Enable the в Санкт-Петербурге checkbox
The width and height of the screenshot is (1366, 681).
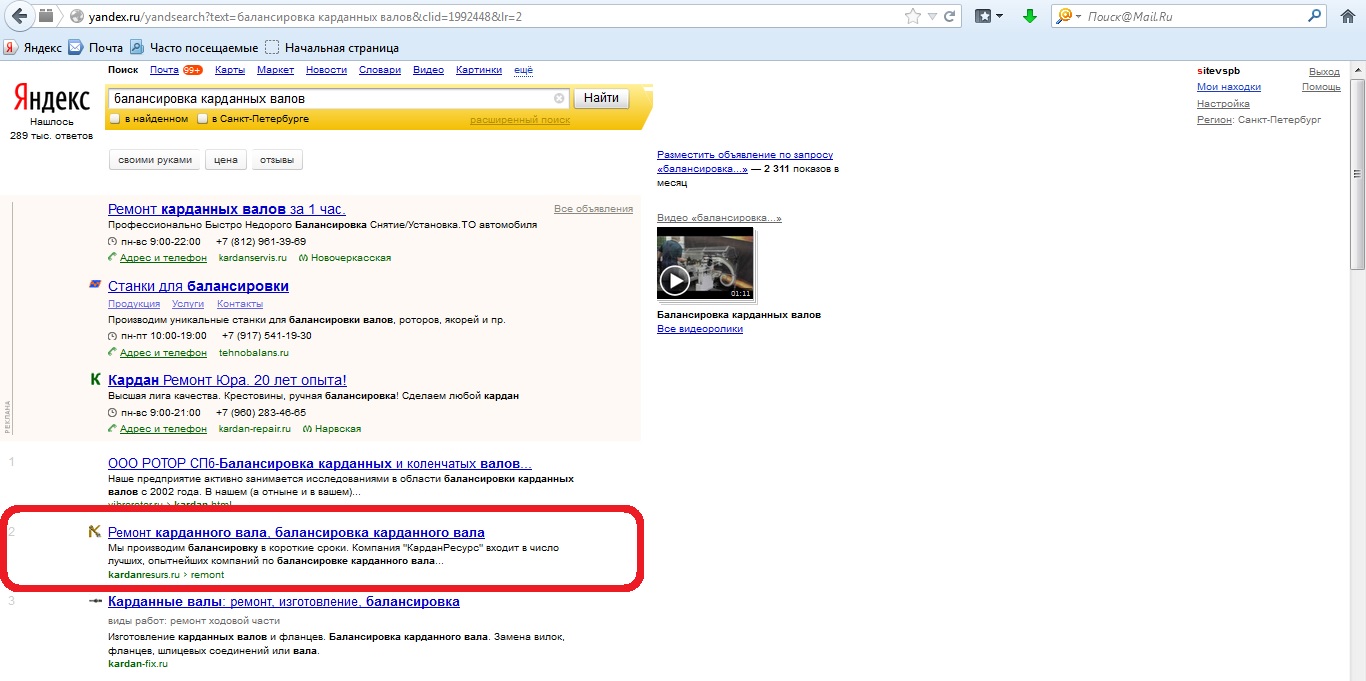pos(203,119)
